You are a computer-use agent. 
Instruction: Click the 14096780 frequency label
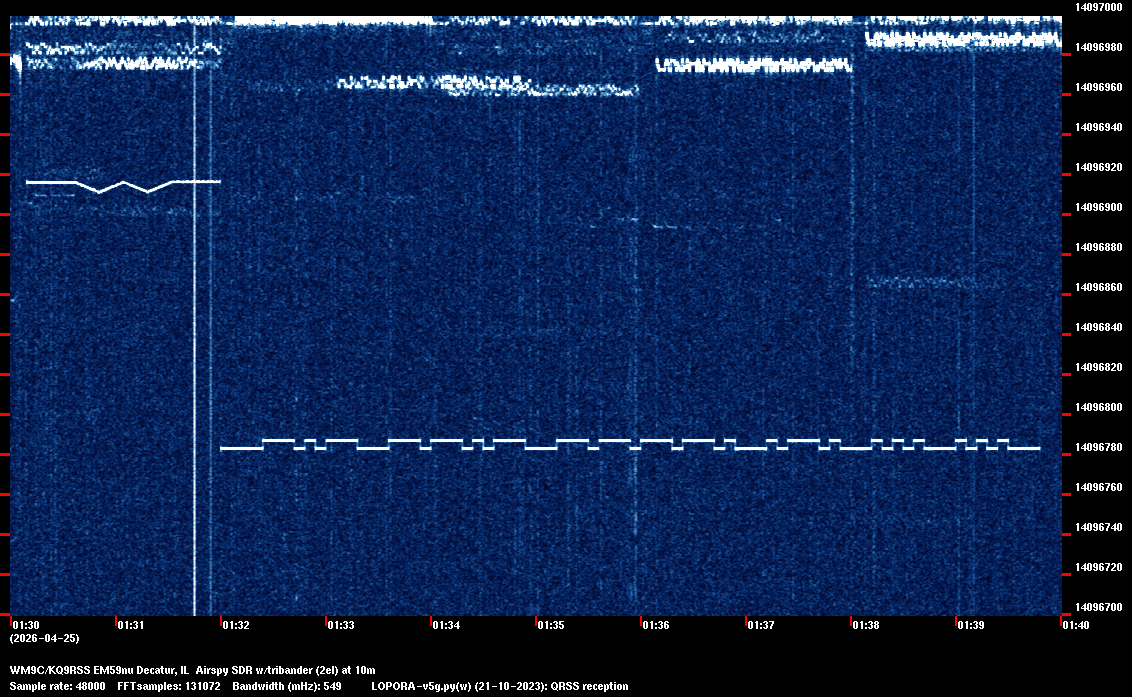1099,447
